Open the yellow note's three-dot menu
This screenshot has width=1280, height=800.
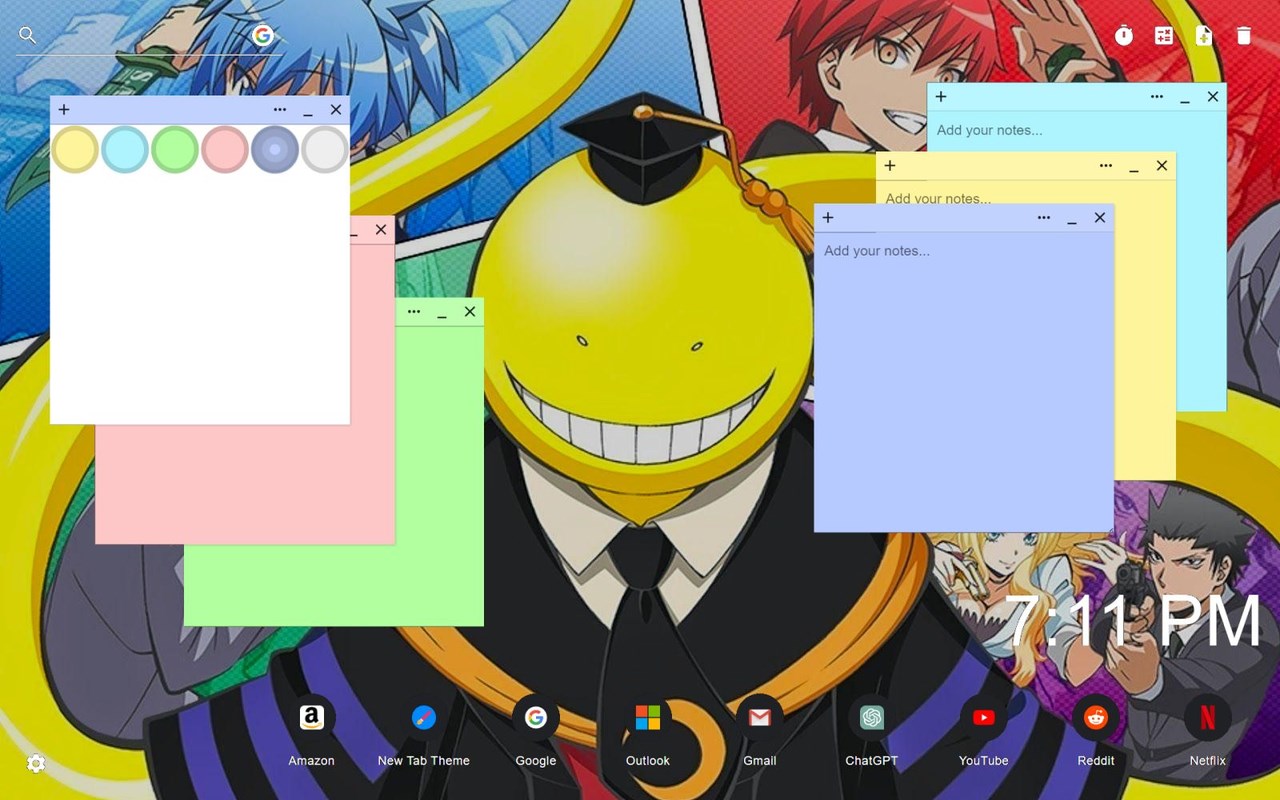pyautogui.click(x=1106, y=166)
